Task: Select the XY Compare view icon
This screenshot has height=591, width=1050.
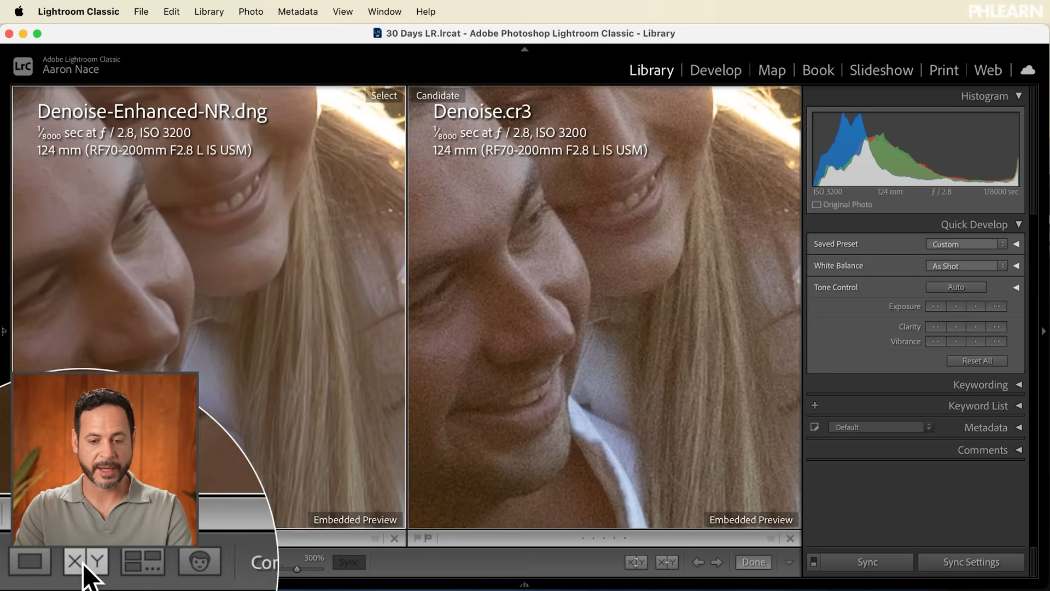Action: click(x=85, y=561)
